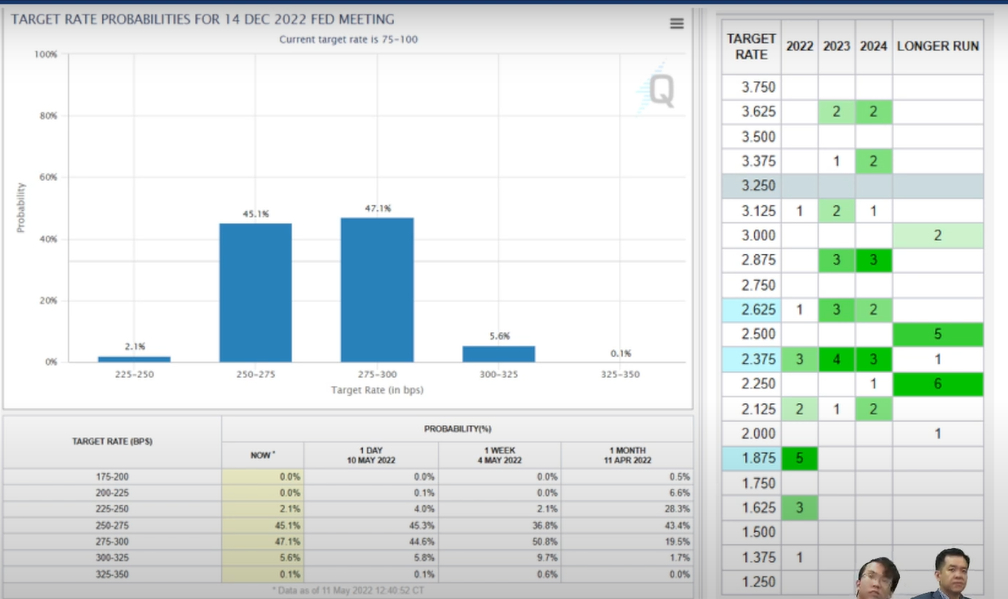The height and width of the screenshot is (599, 1008).
Task: Select the small 225-250 bar showing 2.1%
Action: [134, 358]
